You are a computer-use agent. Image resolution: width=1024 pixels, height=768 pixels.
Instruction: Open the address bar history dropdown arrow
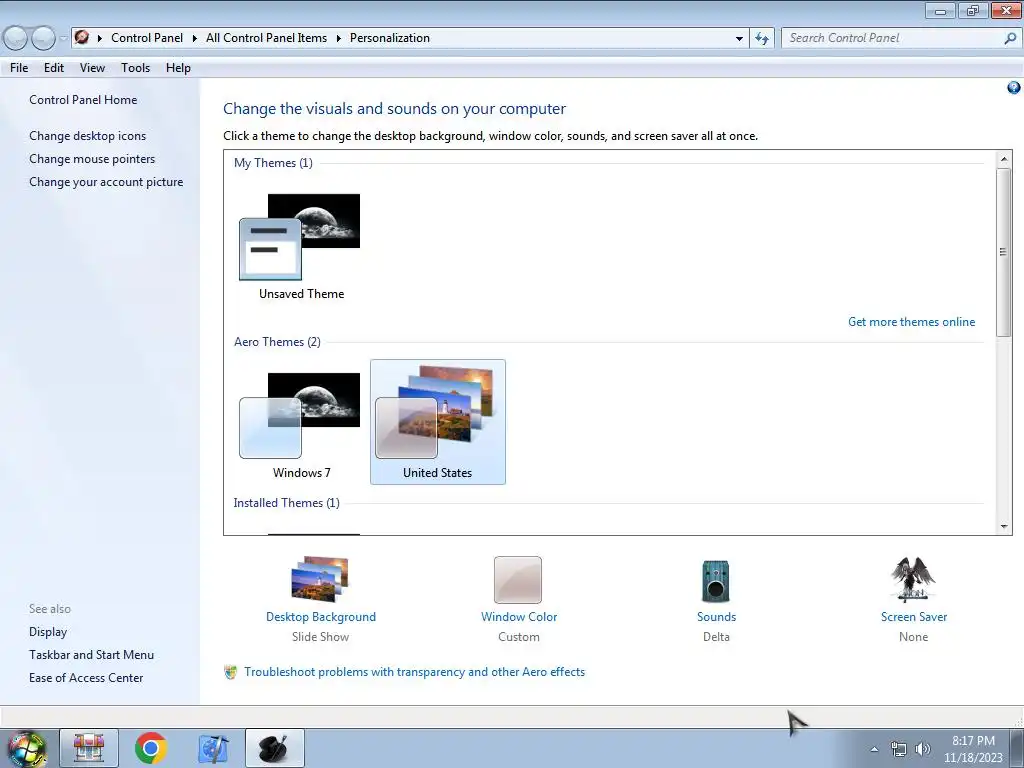(x=739, y=39)
